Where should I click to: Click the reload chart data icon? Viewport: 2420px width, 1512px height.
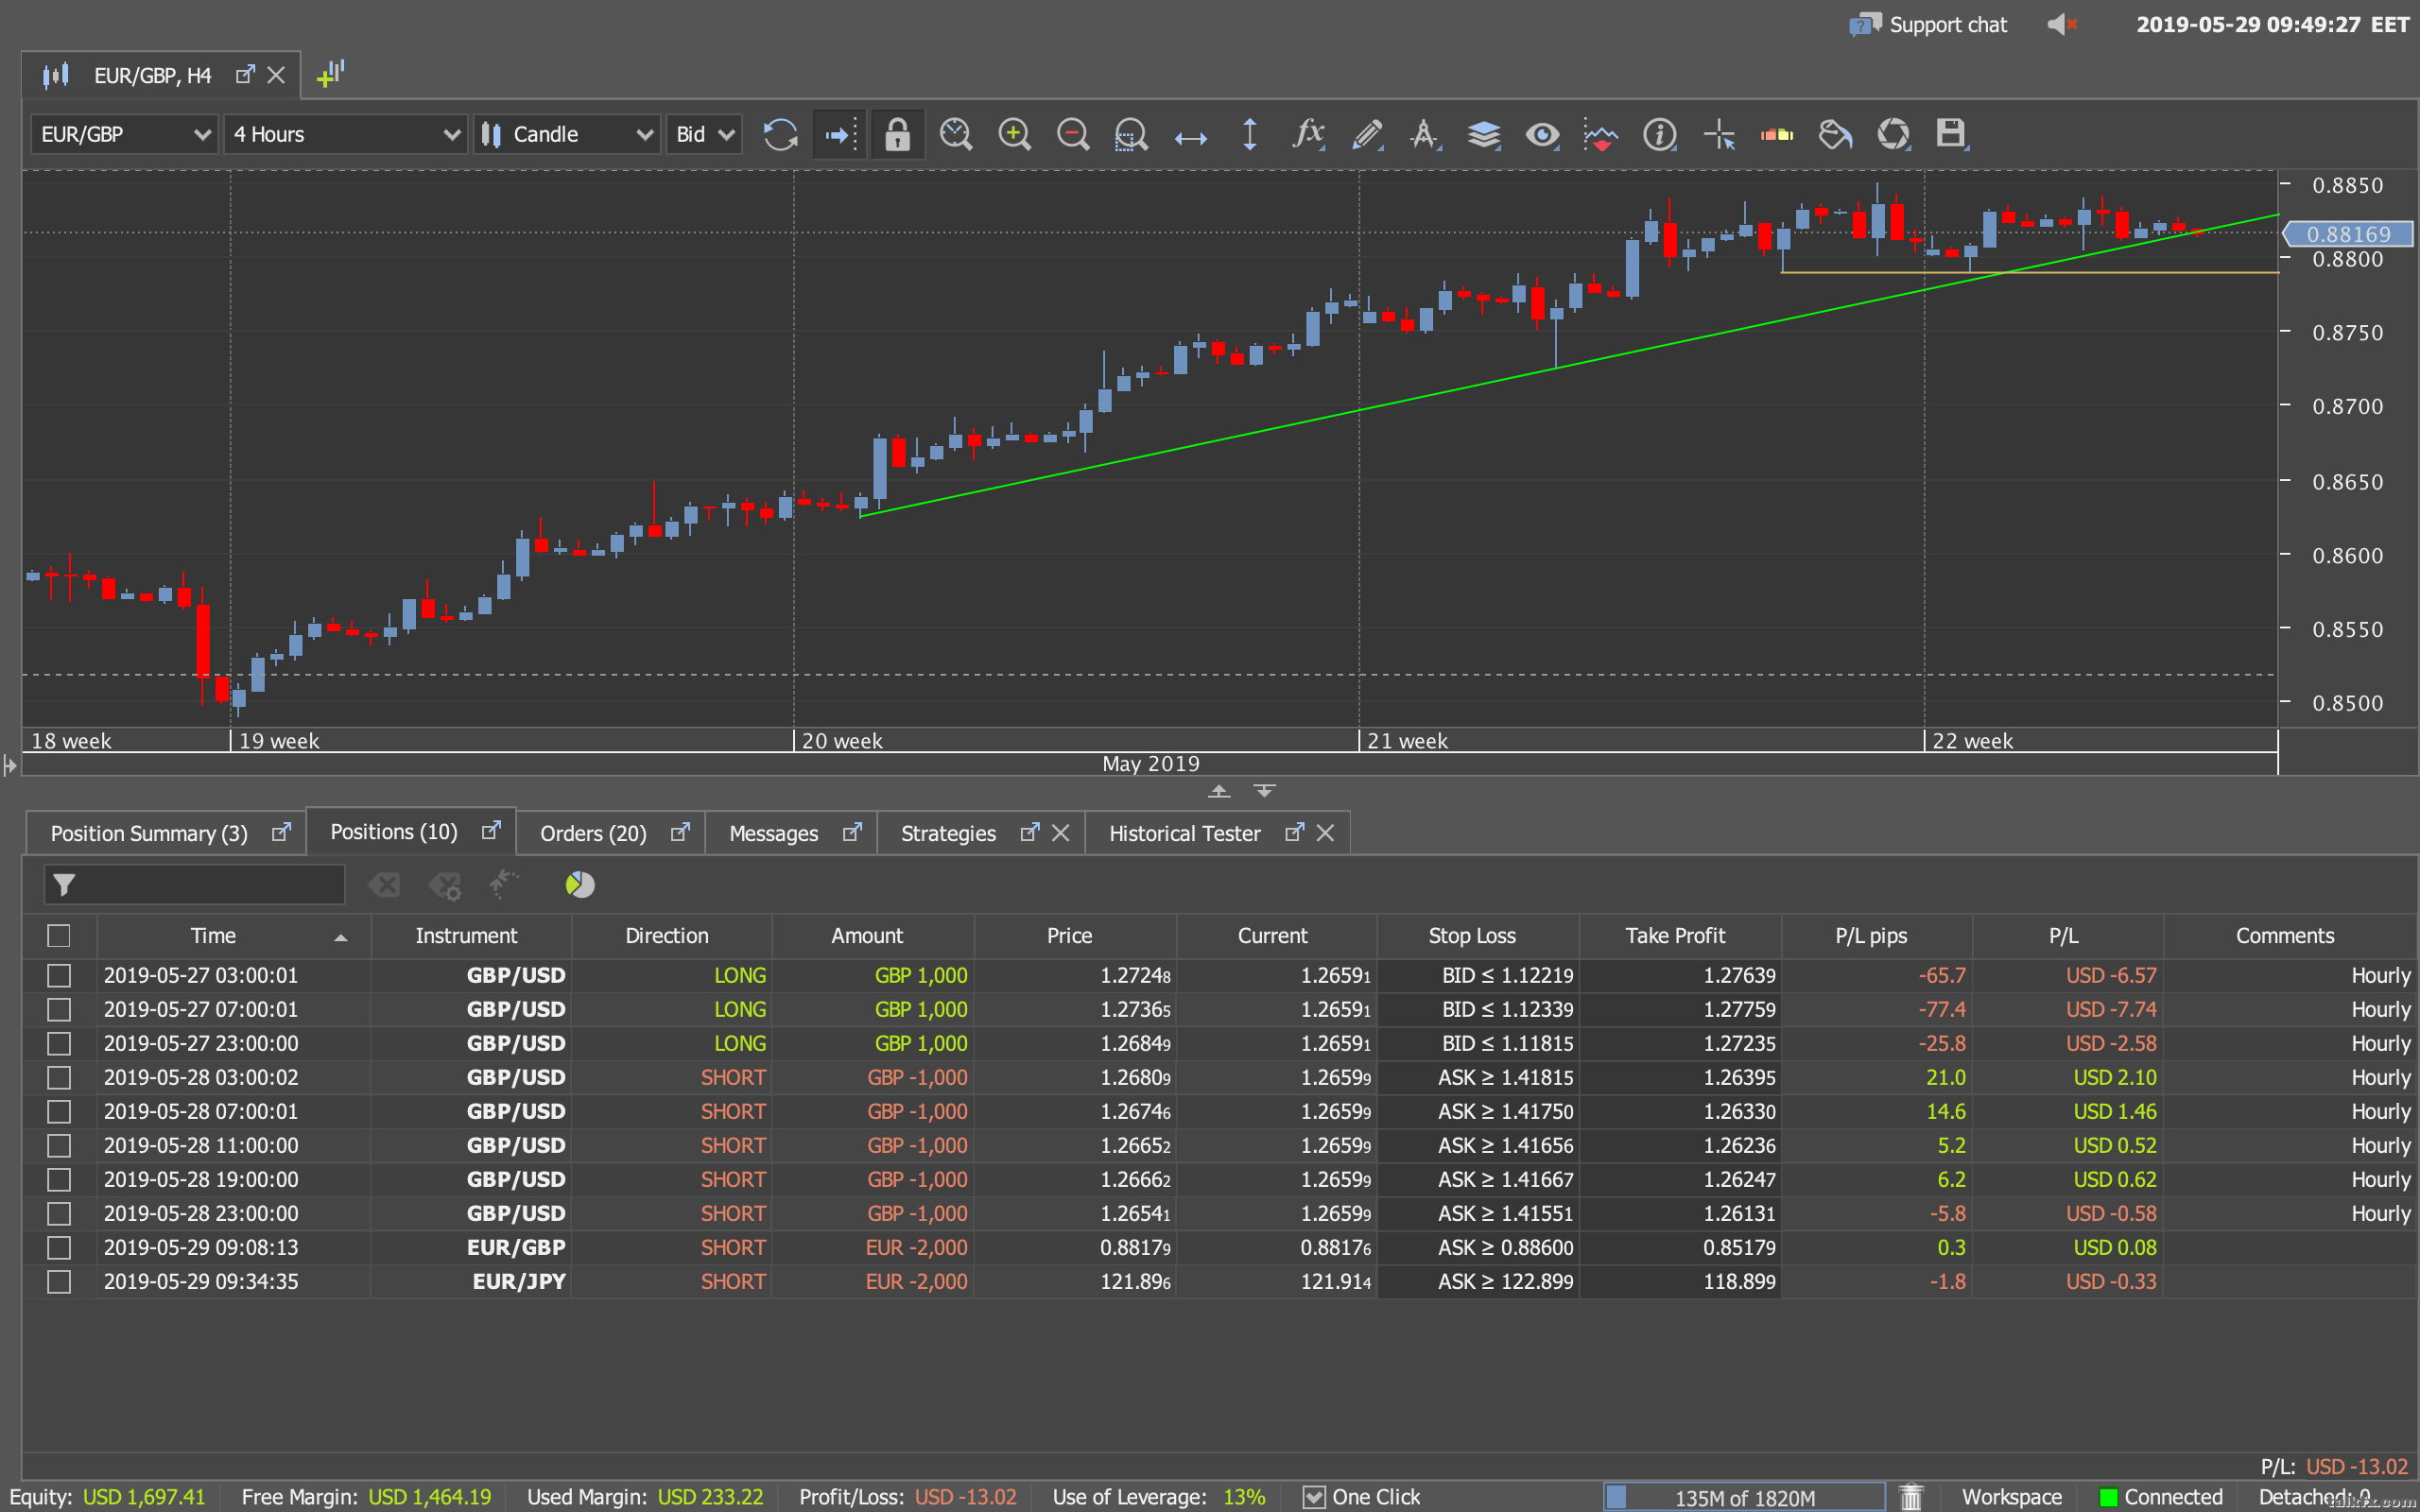[780, 135]
